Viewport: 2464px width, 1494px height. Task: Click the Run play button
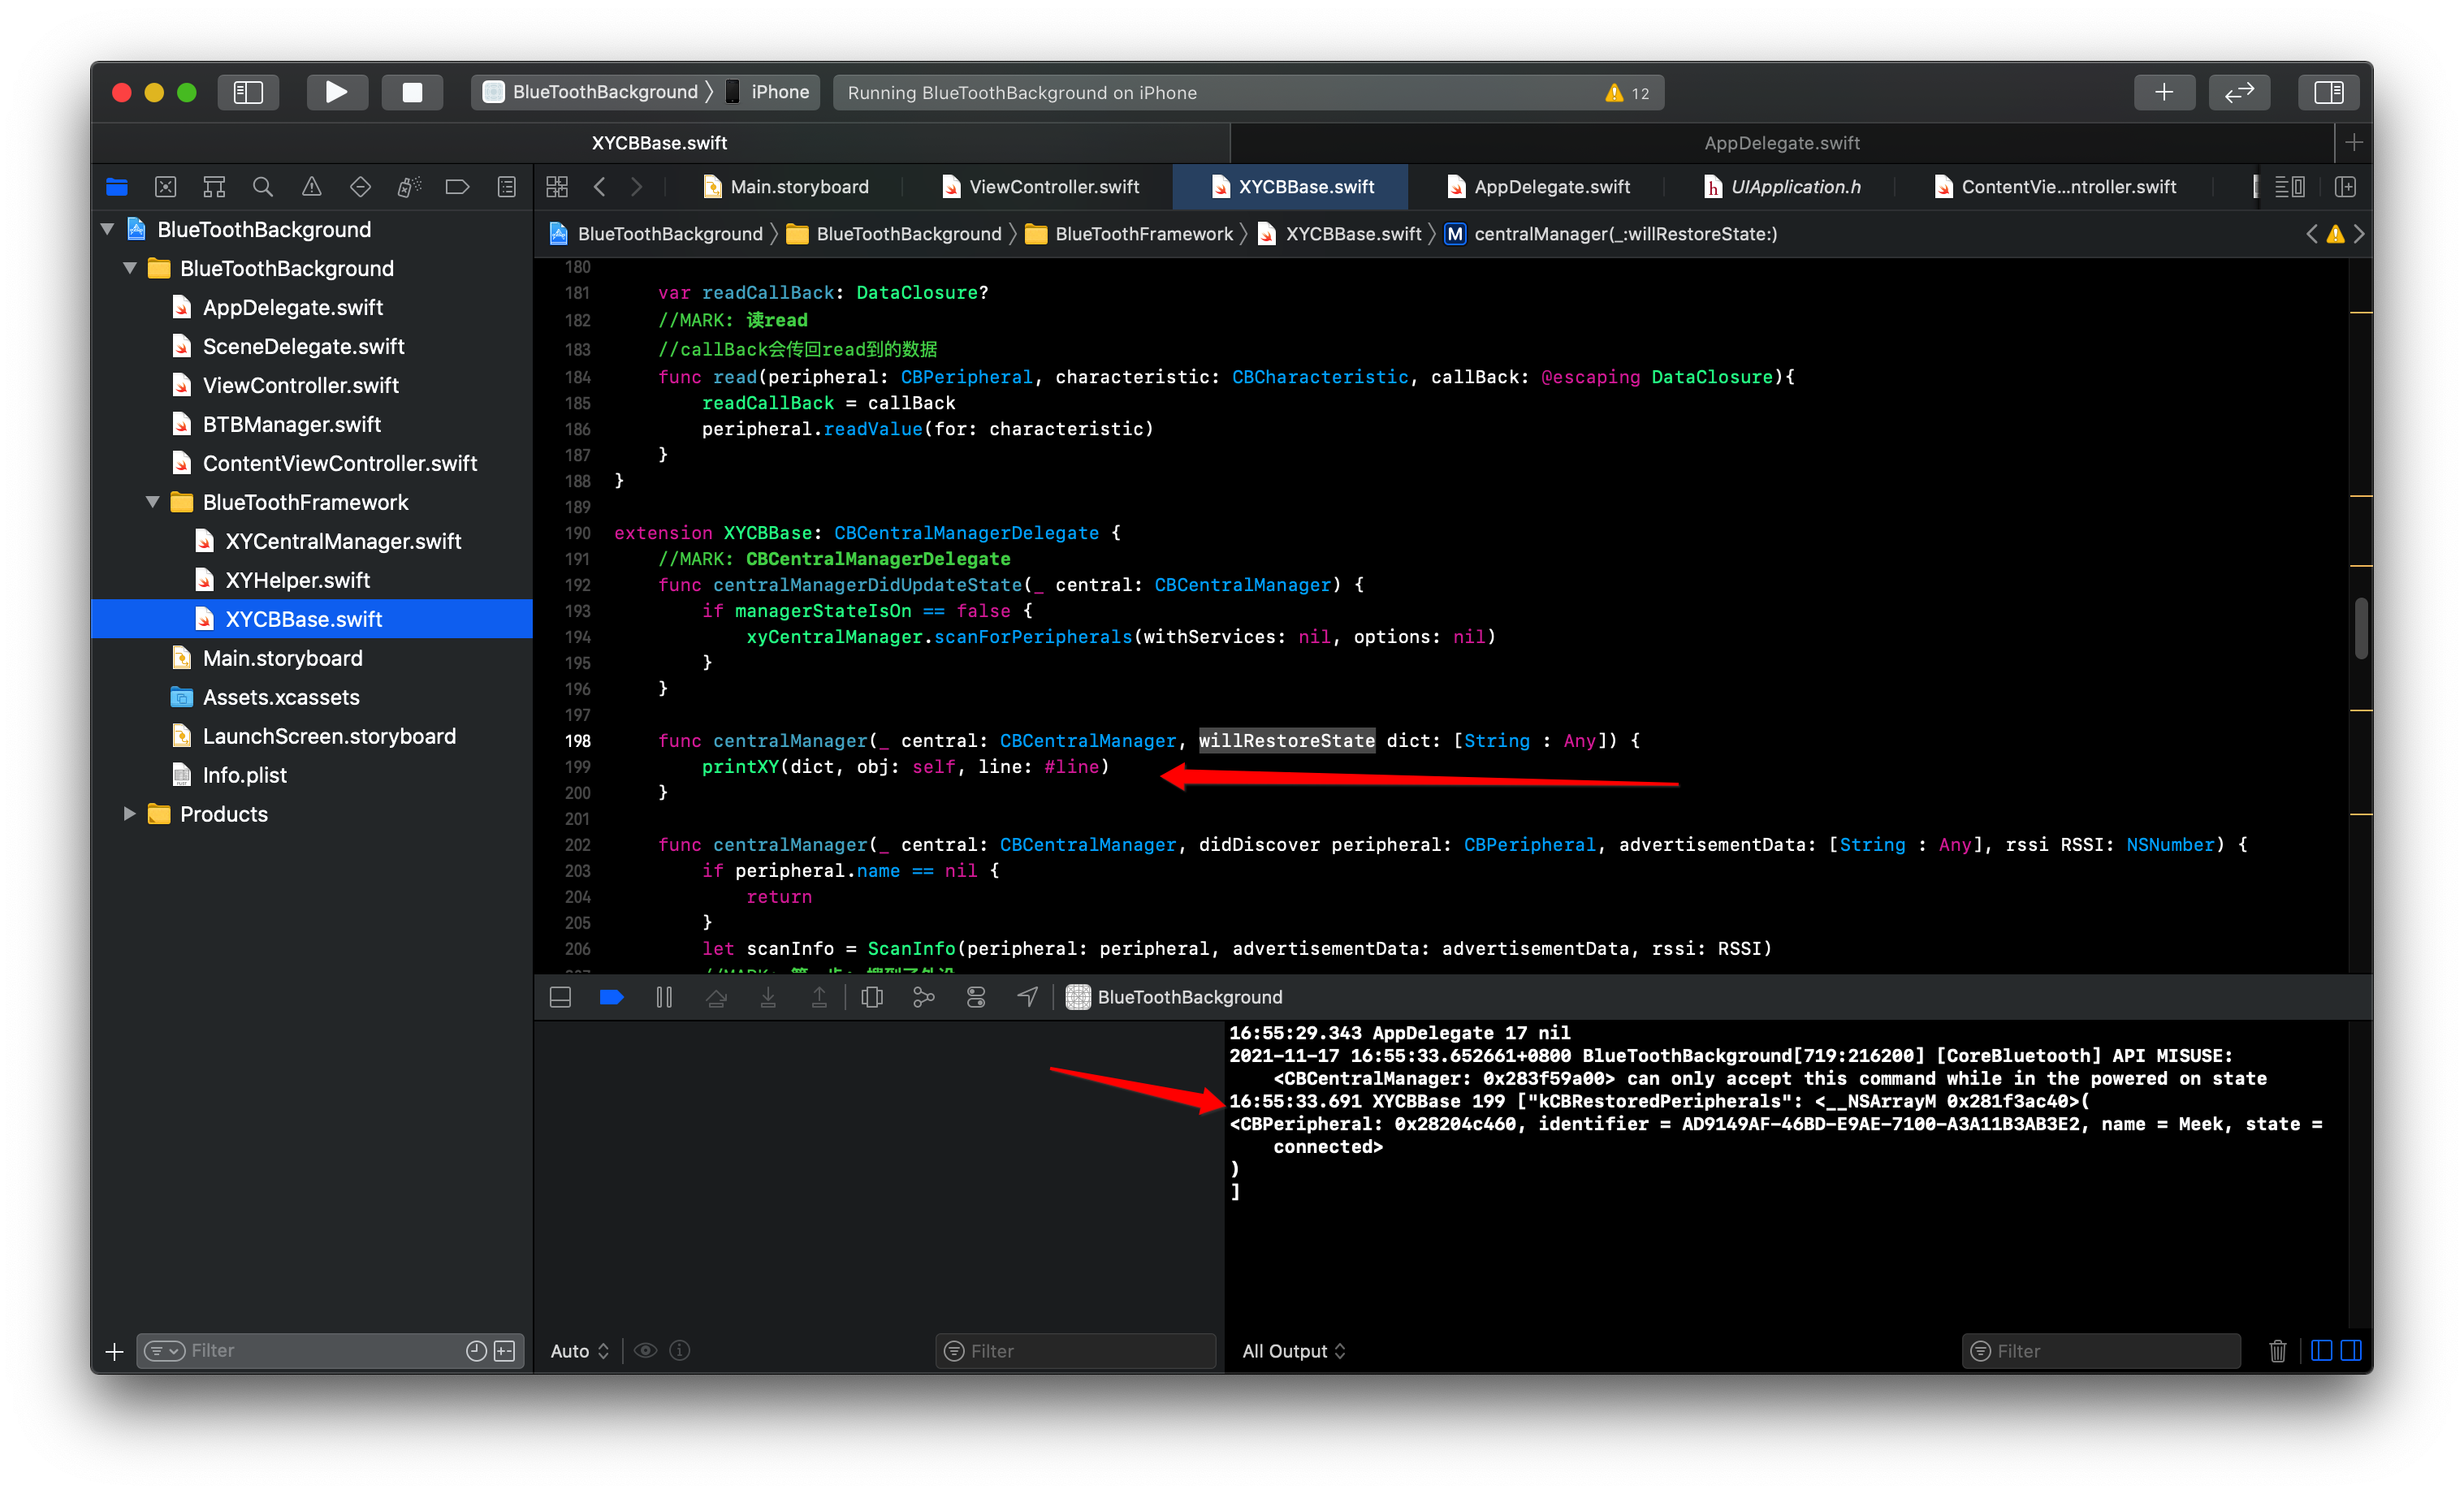(336, 92)
